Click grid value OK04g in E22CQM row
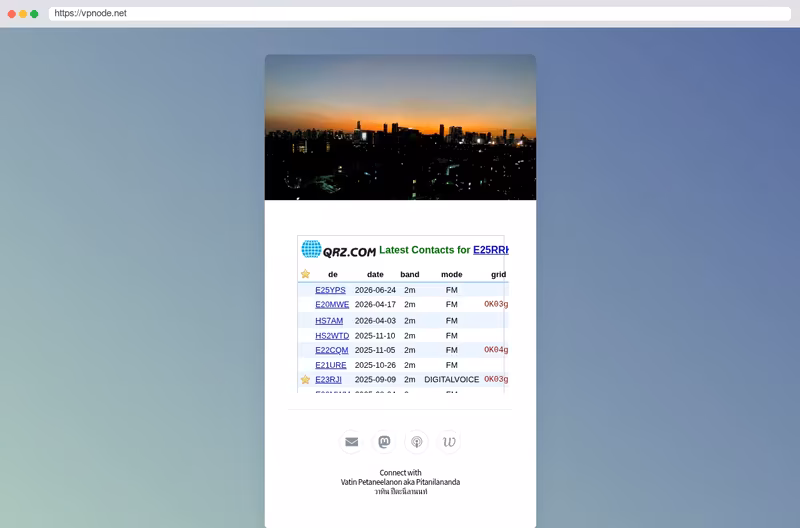800x528 pixels. (x=496, y=349)
